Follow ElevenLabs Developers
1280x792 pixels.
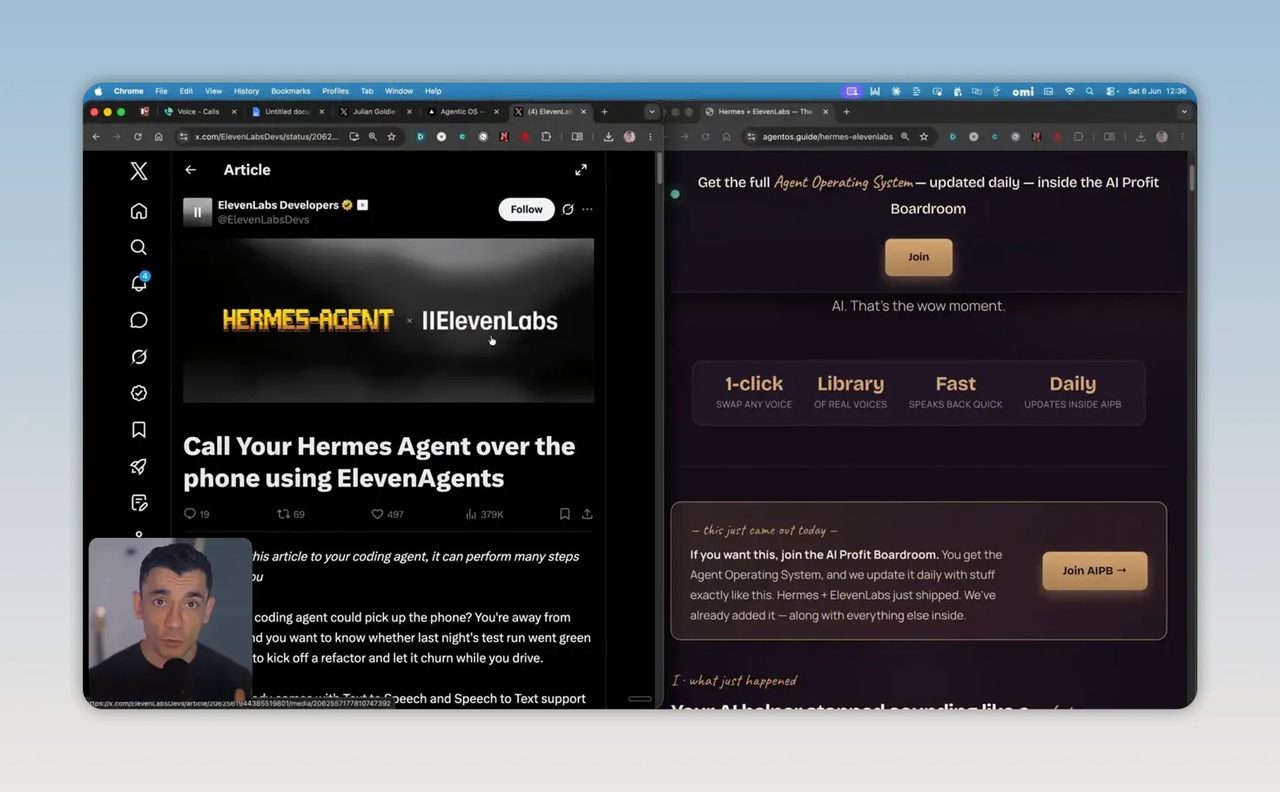pyautogui.click(x=526, y=209)
